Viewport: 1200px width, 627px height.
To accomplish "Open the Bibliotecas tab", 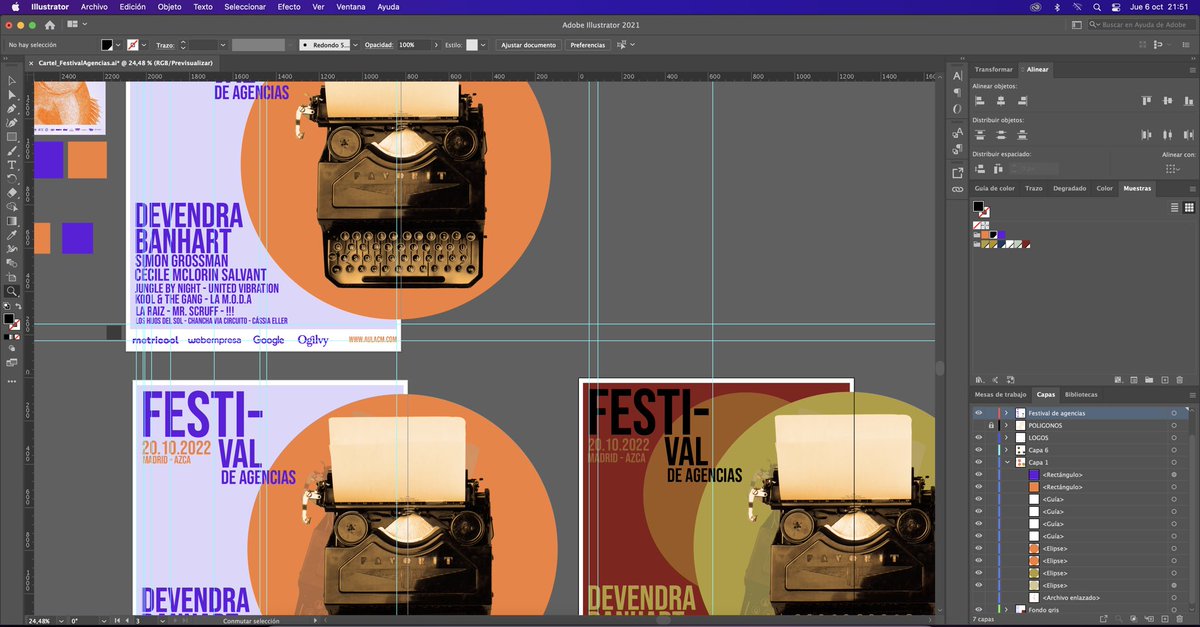I will 1081,395.
